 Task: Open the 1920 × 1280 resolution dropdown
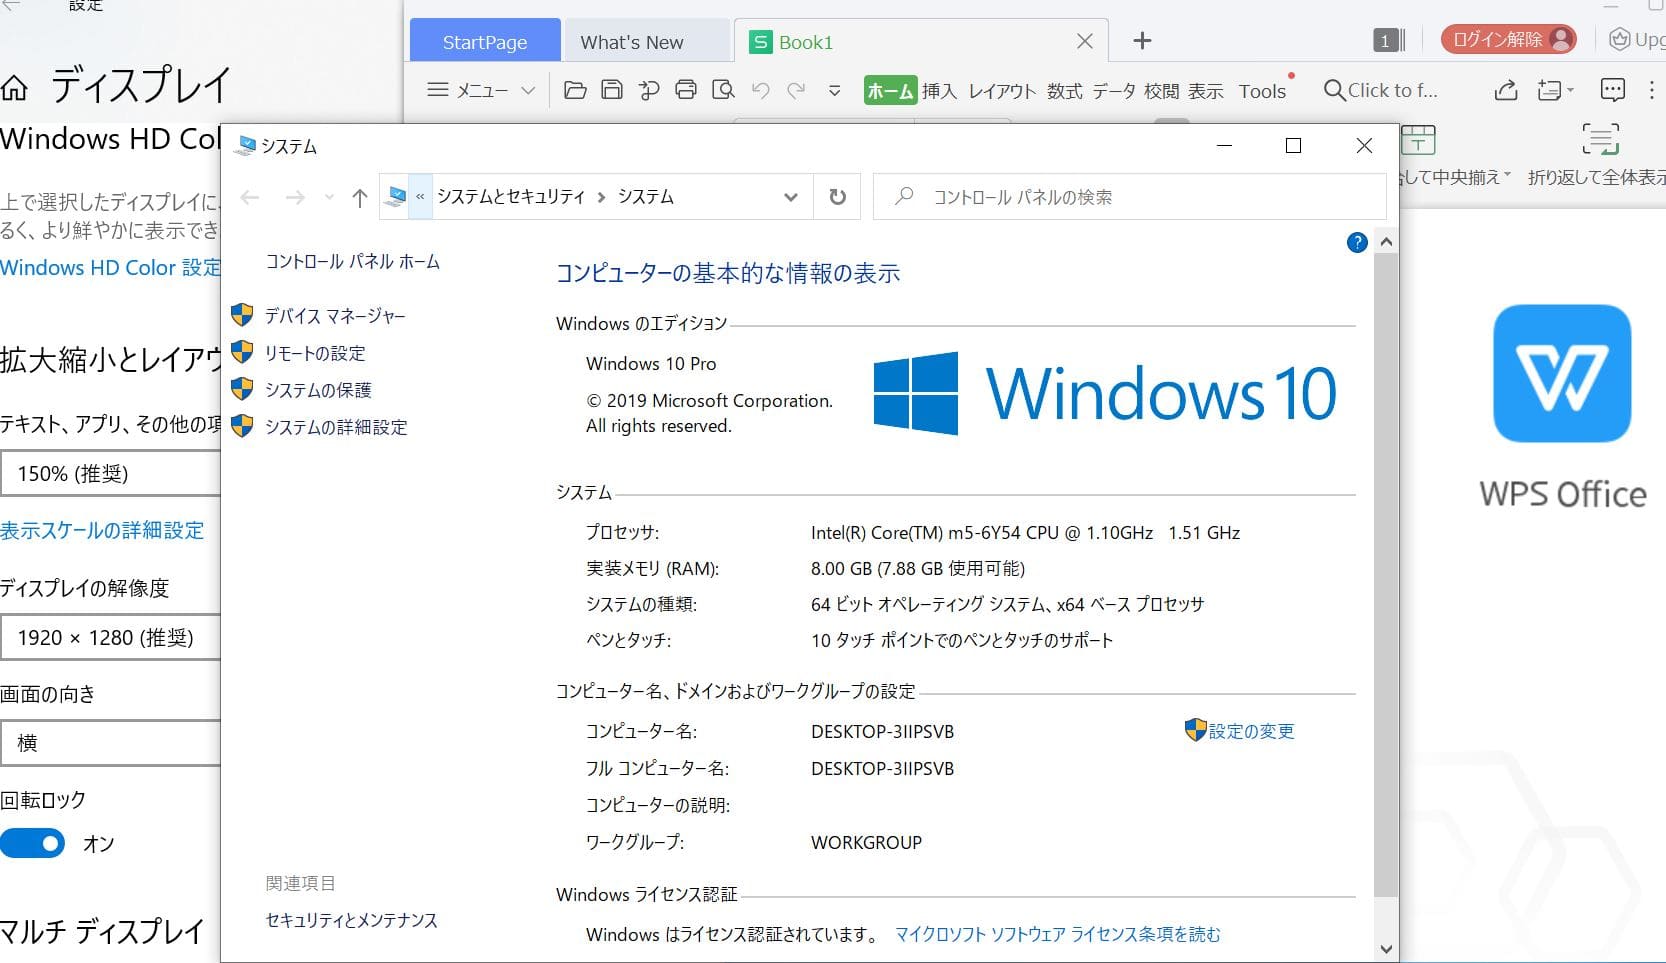coord(110,637)
